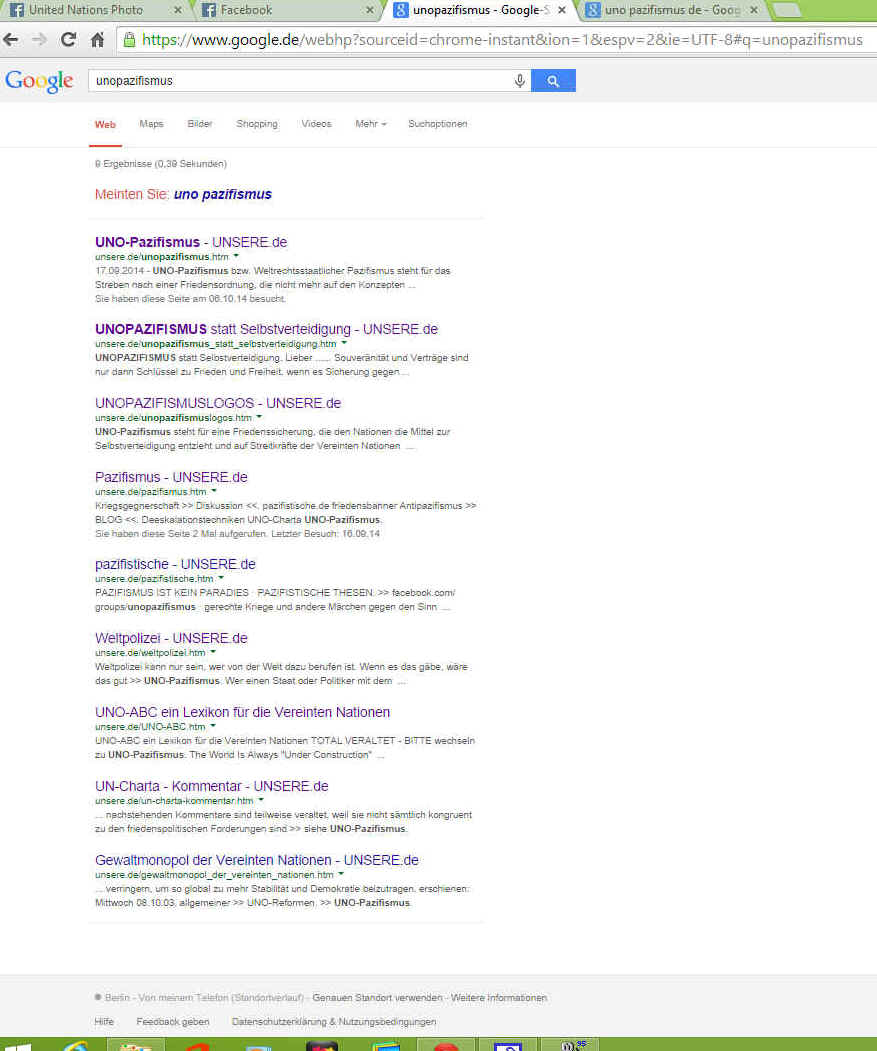Open the 'UN-Charta - Kommentar' result
877x1051 pixels.
[211, 786]
